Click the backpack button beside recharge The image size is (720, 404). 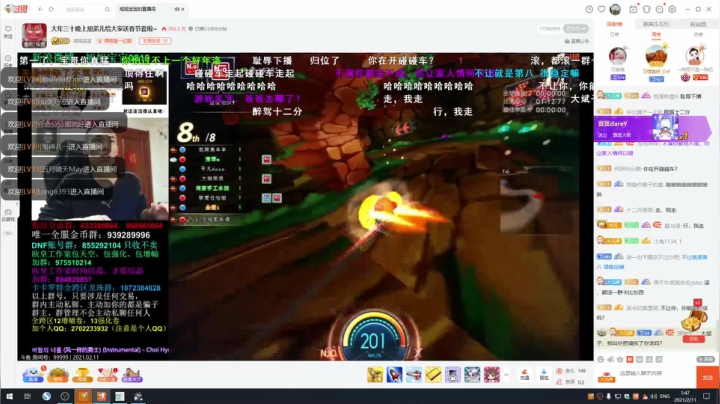[x=544, y=375]
